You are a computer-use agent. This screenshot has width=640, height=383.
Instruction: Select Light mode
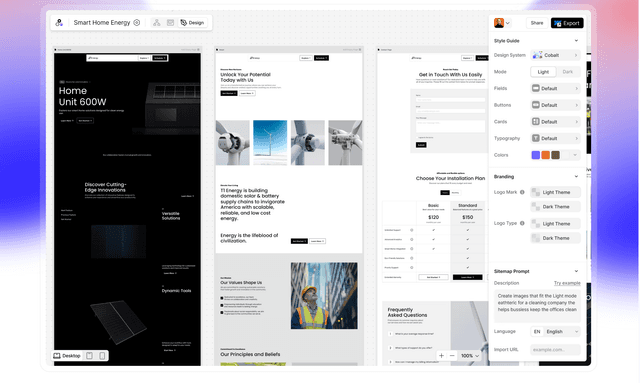point(543,72)
